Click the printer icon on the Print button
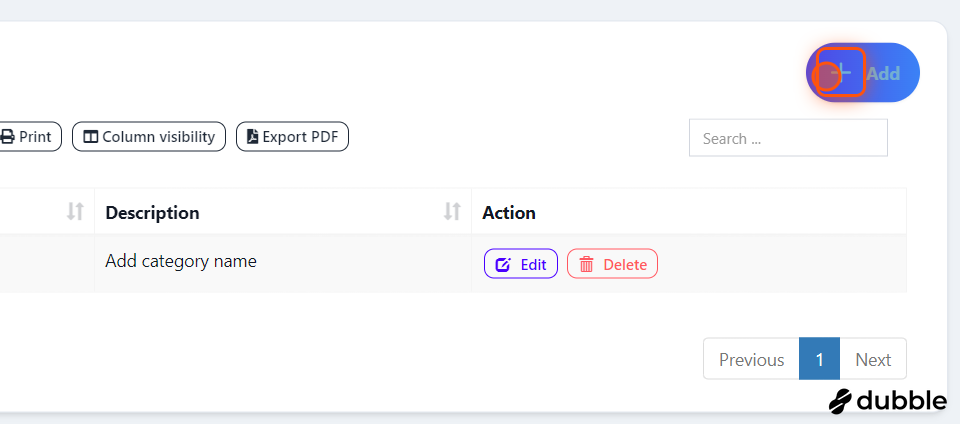 tap(7, 136)
